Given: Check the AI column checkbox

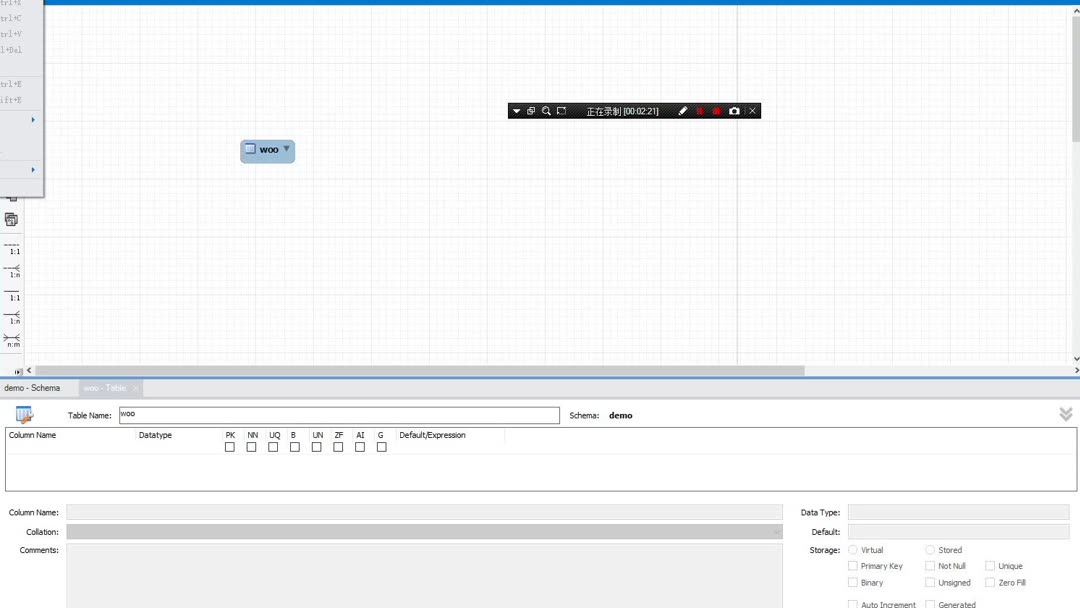Looking at the screenshot, I should tap(361, 447).
